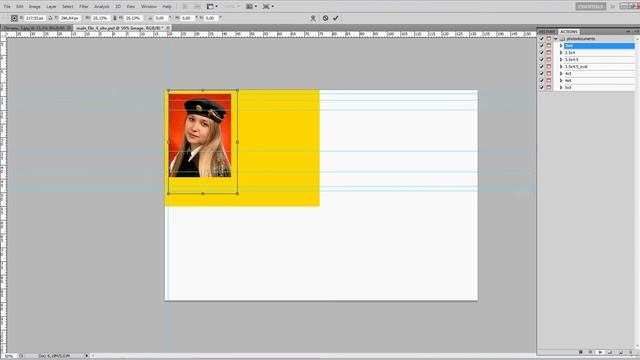Open the Arrange Documents dropdown

tap(251, 7)
